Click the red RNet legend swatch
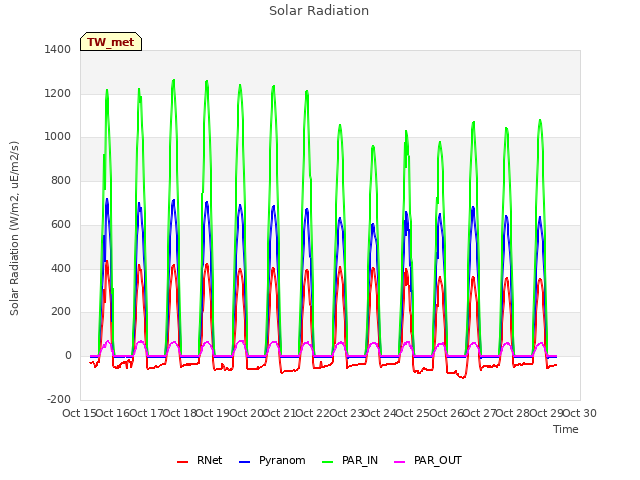The height and width of the screenshot is (480, 640). click(182, 462)
